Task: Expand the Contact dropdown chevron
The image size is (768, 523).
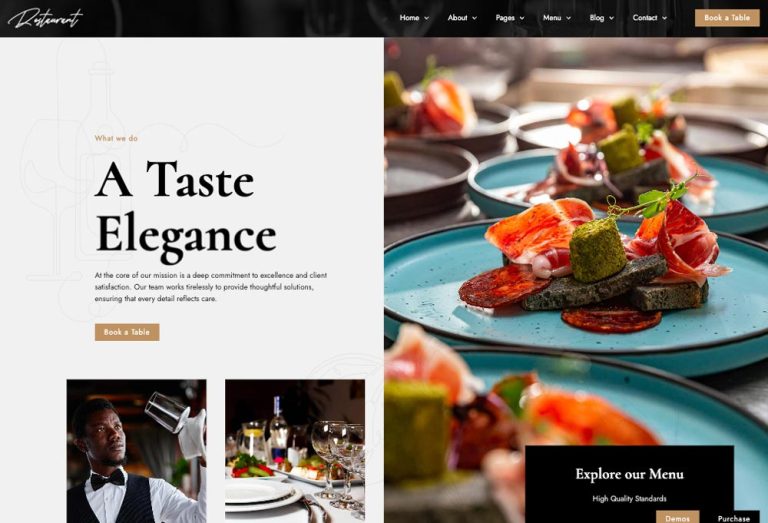Action: [x=665, y=18]
